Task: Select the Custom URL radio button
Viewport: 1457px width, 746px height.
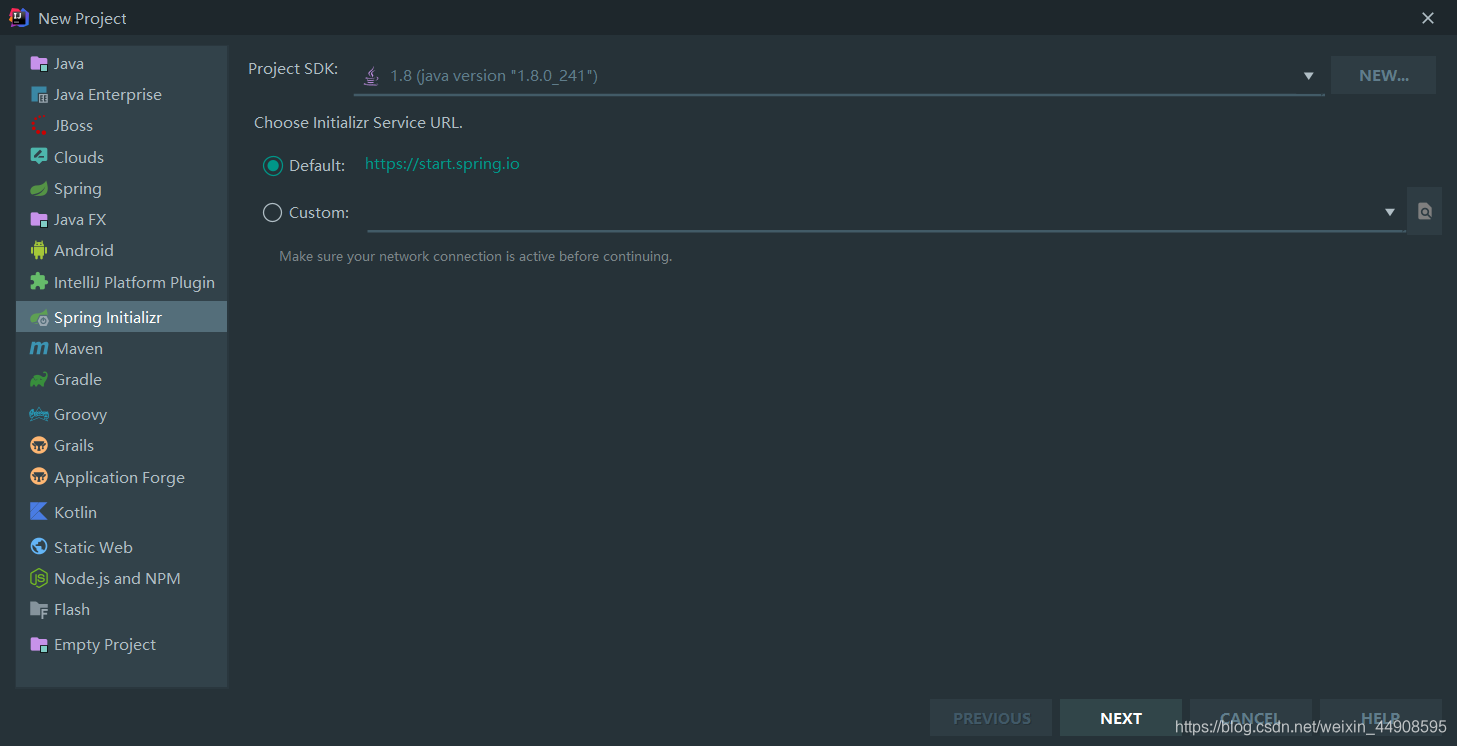Action: point(272,212)
